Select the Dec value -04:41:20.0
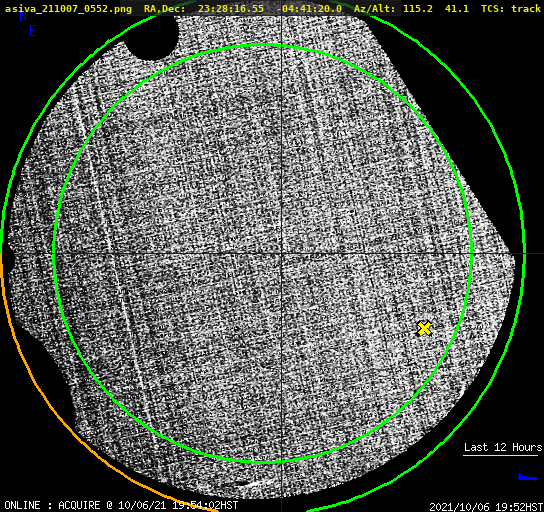Screen dimensions: 544x512 click(x=309, y=9)
